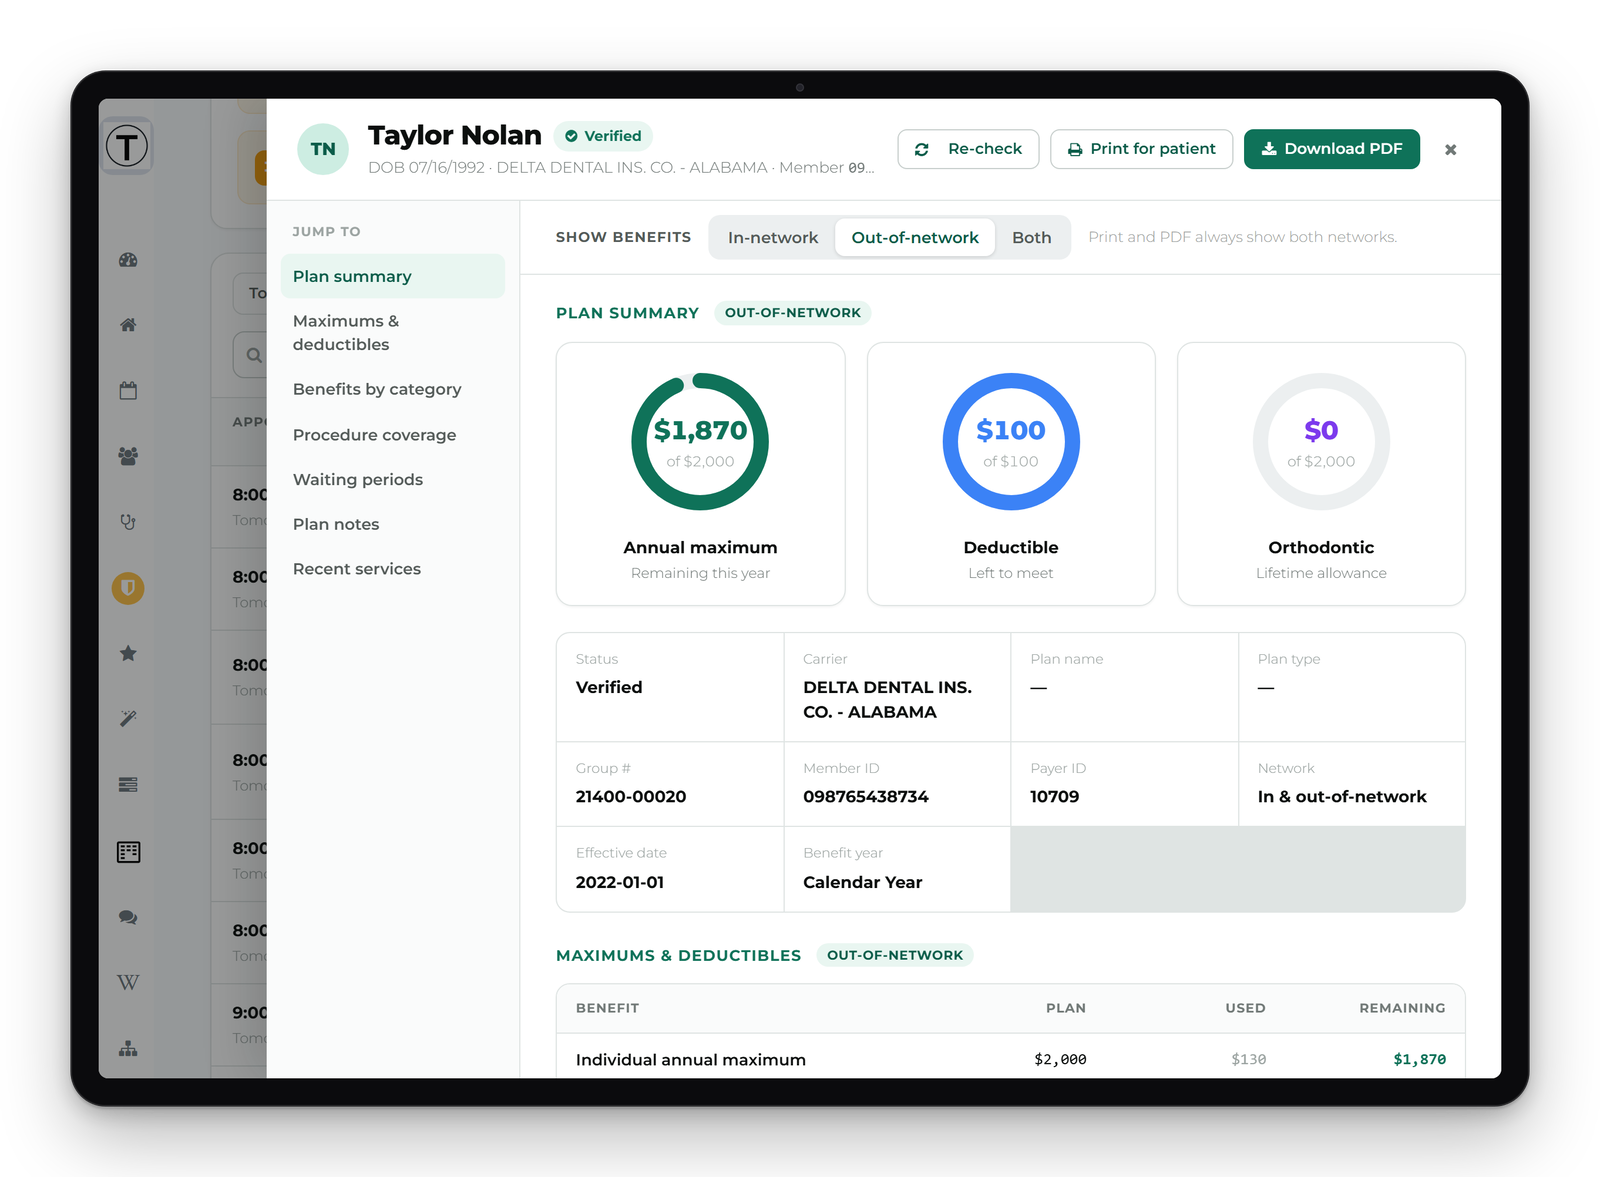Select the orange shield insurance icon

tap(128, 588)
